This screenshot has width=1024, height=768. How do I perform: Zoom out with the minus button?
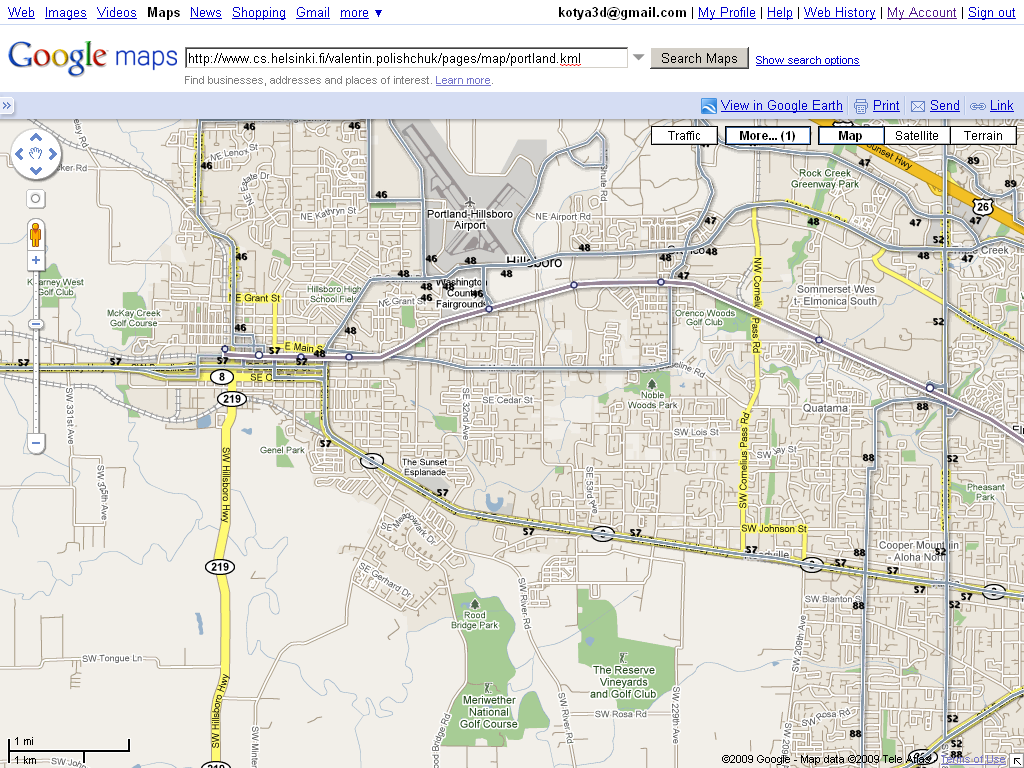[x=36, y=442]
